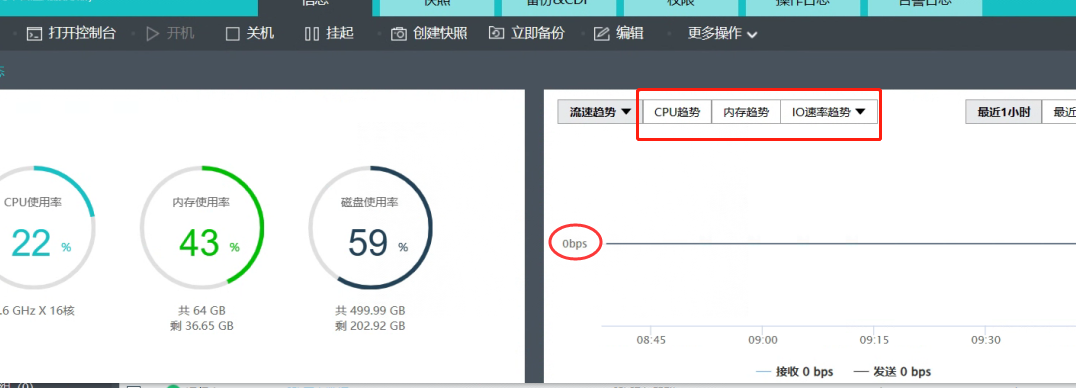Click the 挂起 suspend pause icon
The image size is (1076, 388).
pos(312,34)
